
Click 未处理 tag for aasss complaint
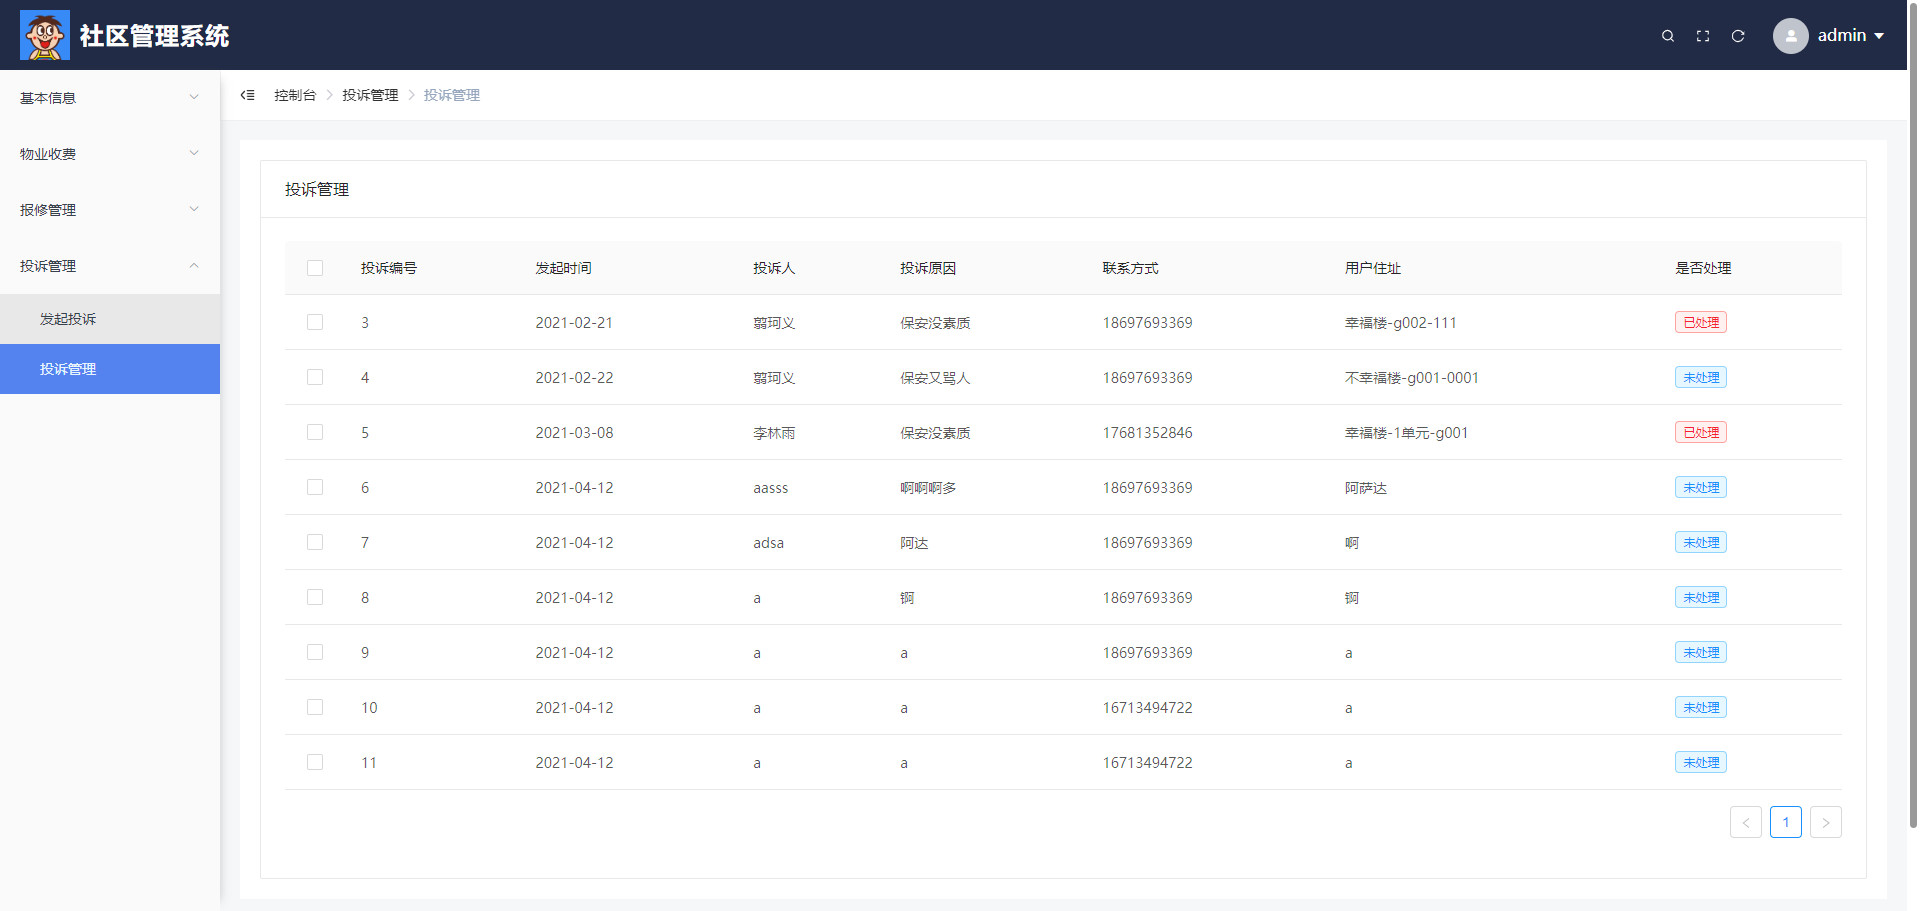pyautogui.click(x=1701, y=487)
